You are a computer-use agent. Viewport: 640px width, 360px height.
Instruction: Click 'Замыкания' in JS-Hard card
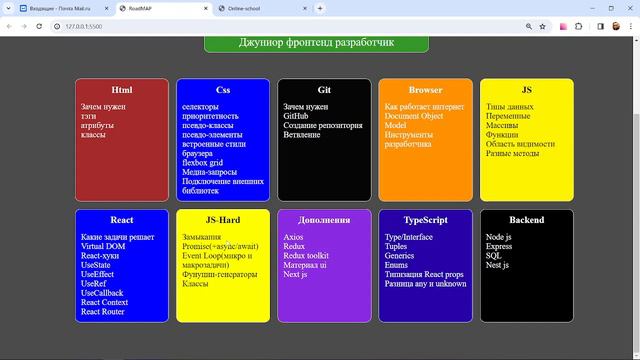click(201, 237)
